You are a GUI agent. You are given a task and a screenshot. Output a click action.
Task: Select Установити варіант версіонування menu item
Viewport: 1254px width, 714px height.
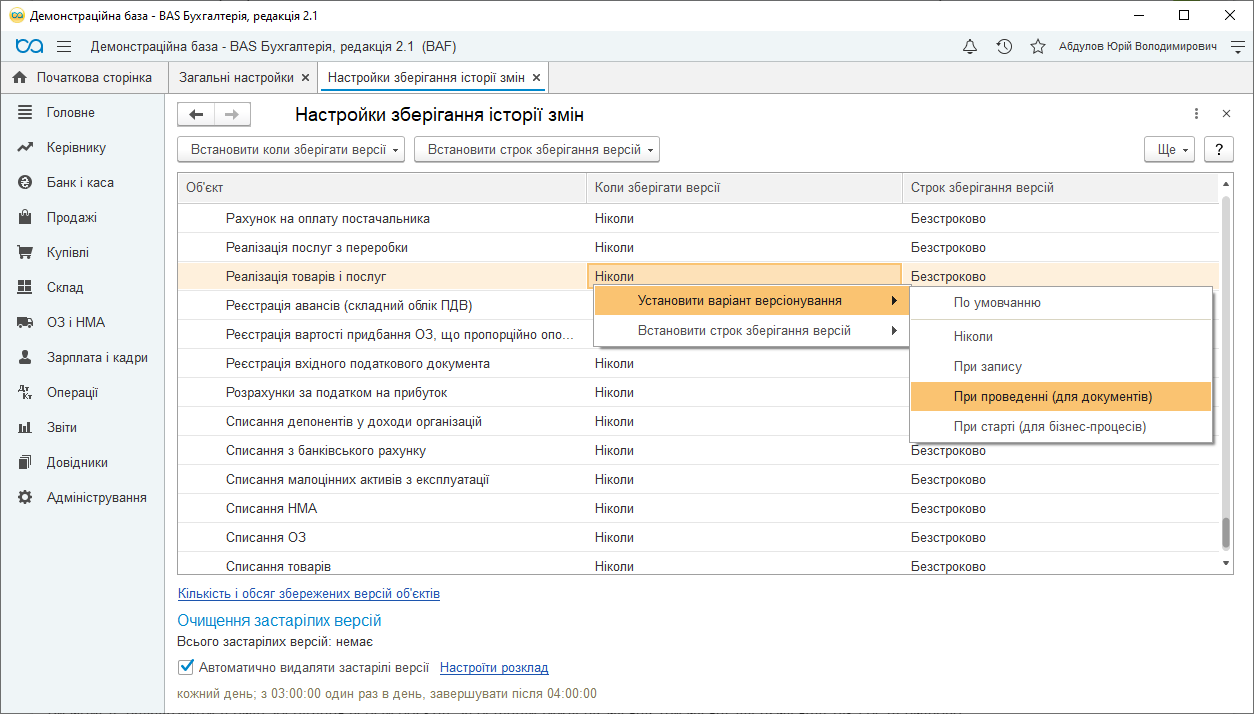[x=750, y=301]
